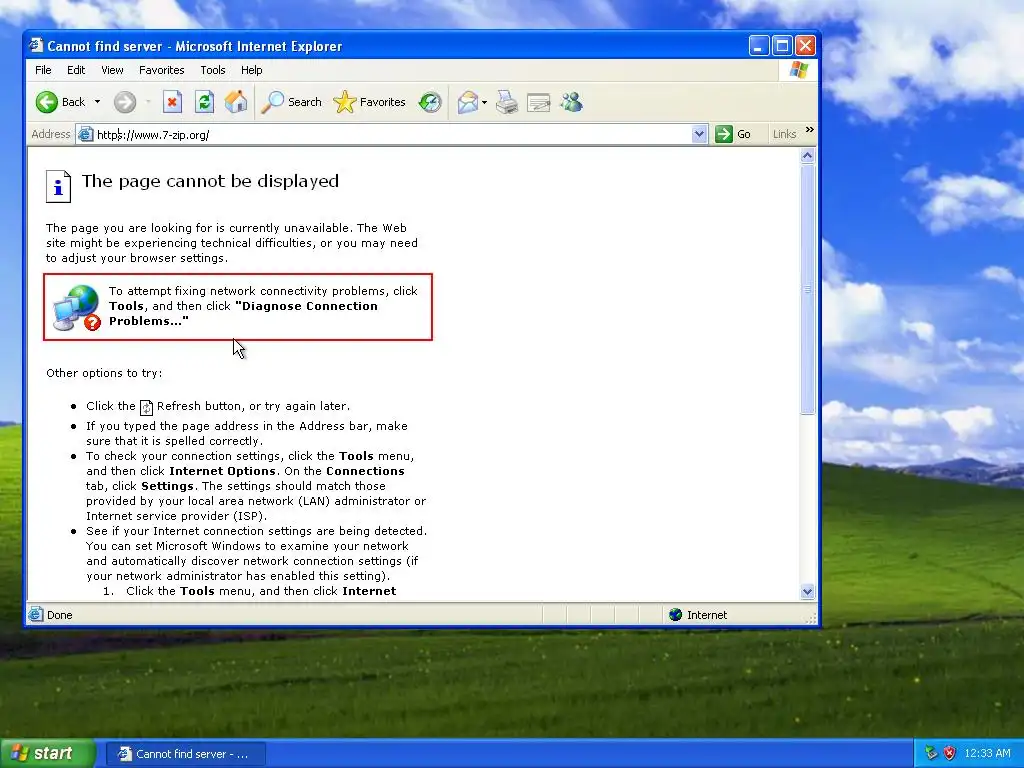Click the Windows flag logo throbber

tap(798, 70)
